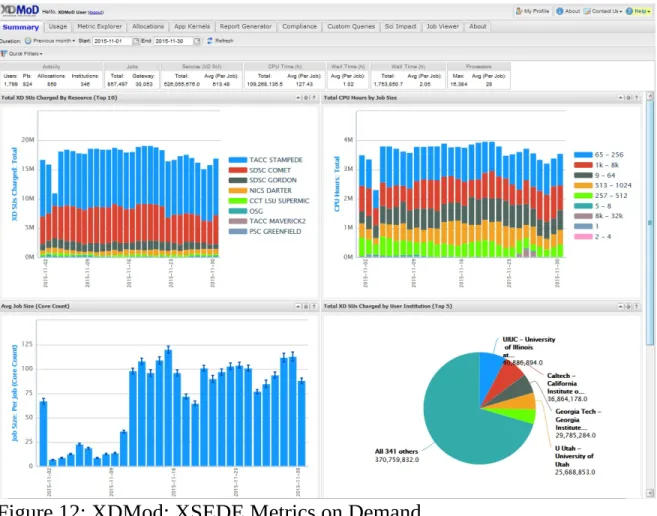Open the Metric Explorer tab

pos(99,26)
